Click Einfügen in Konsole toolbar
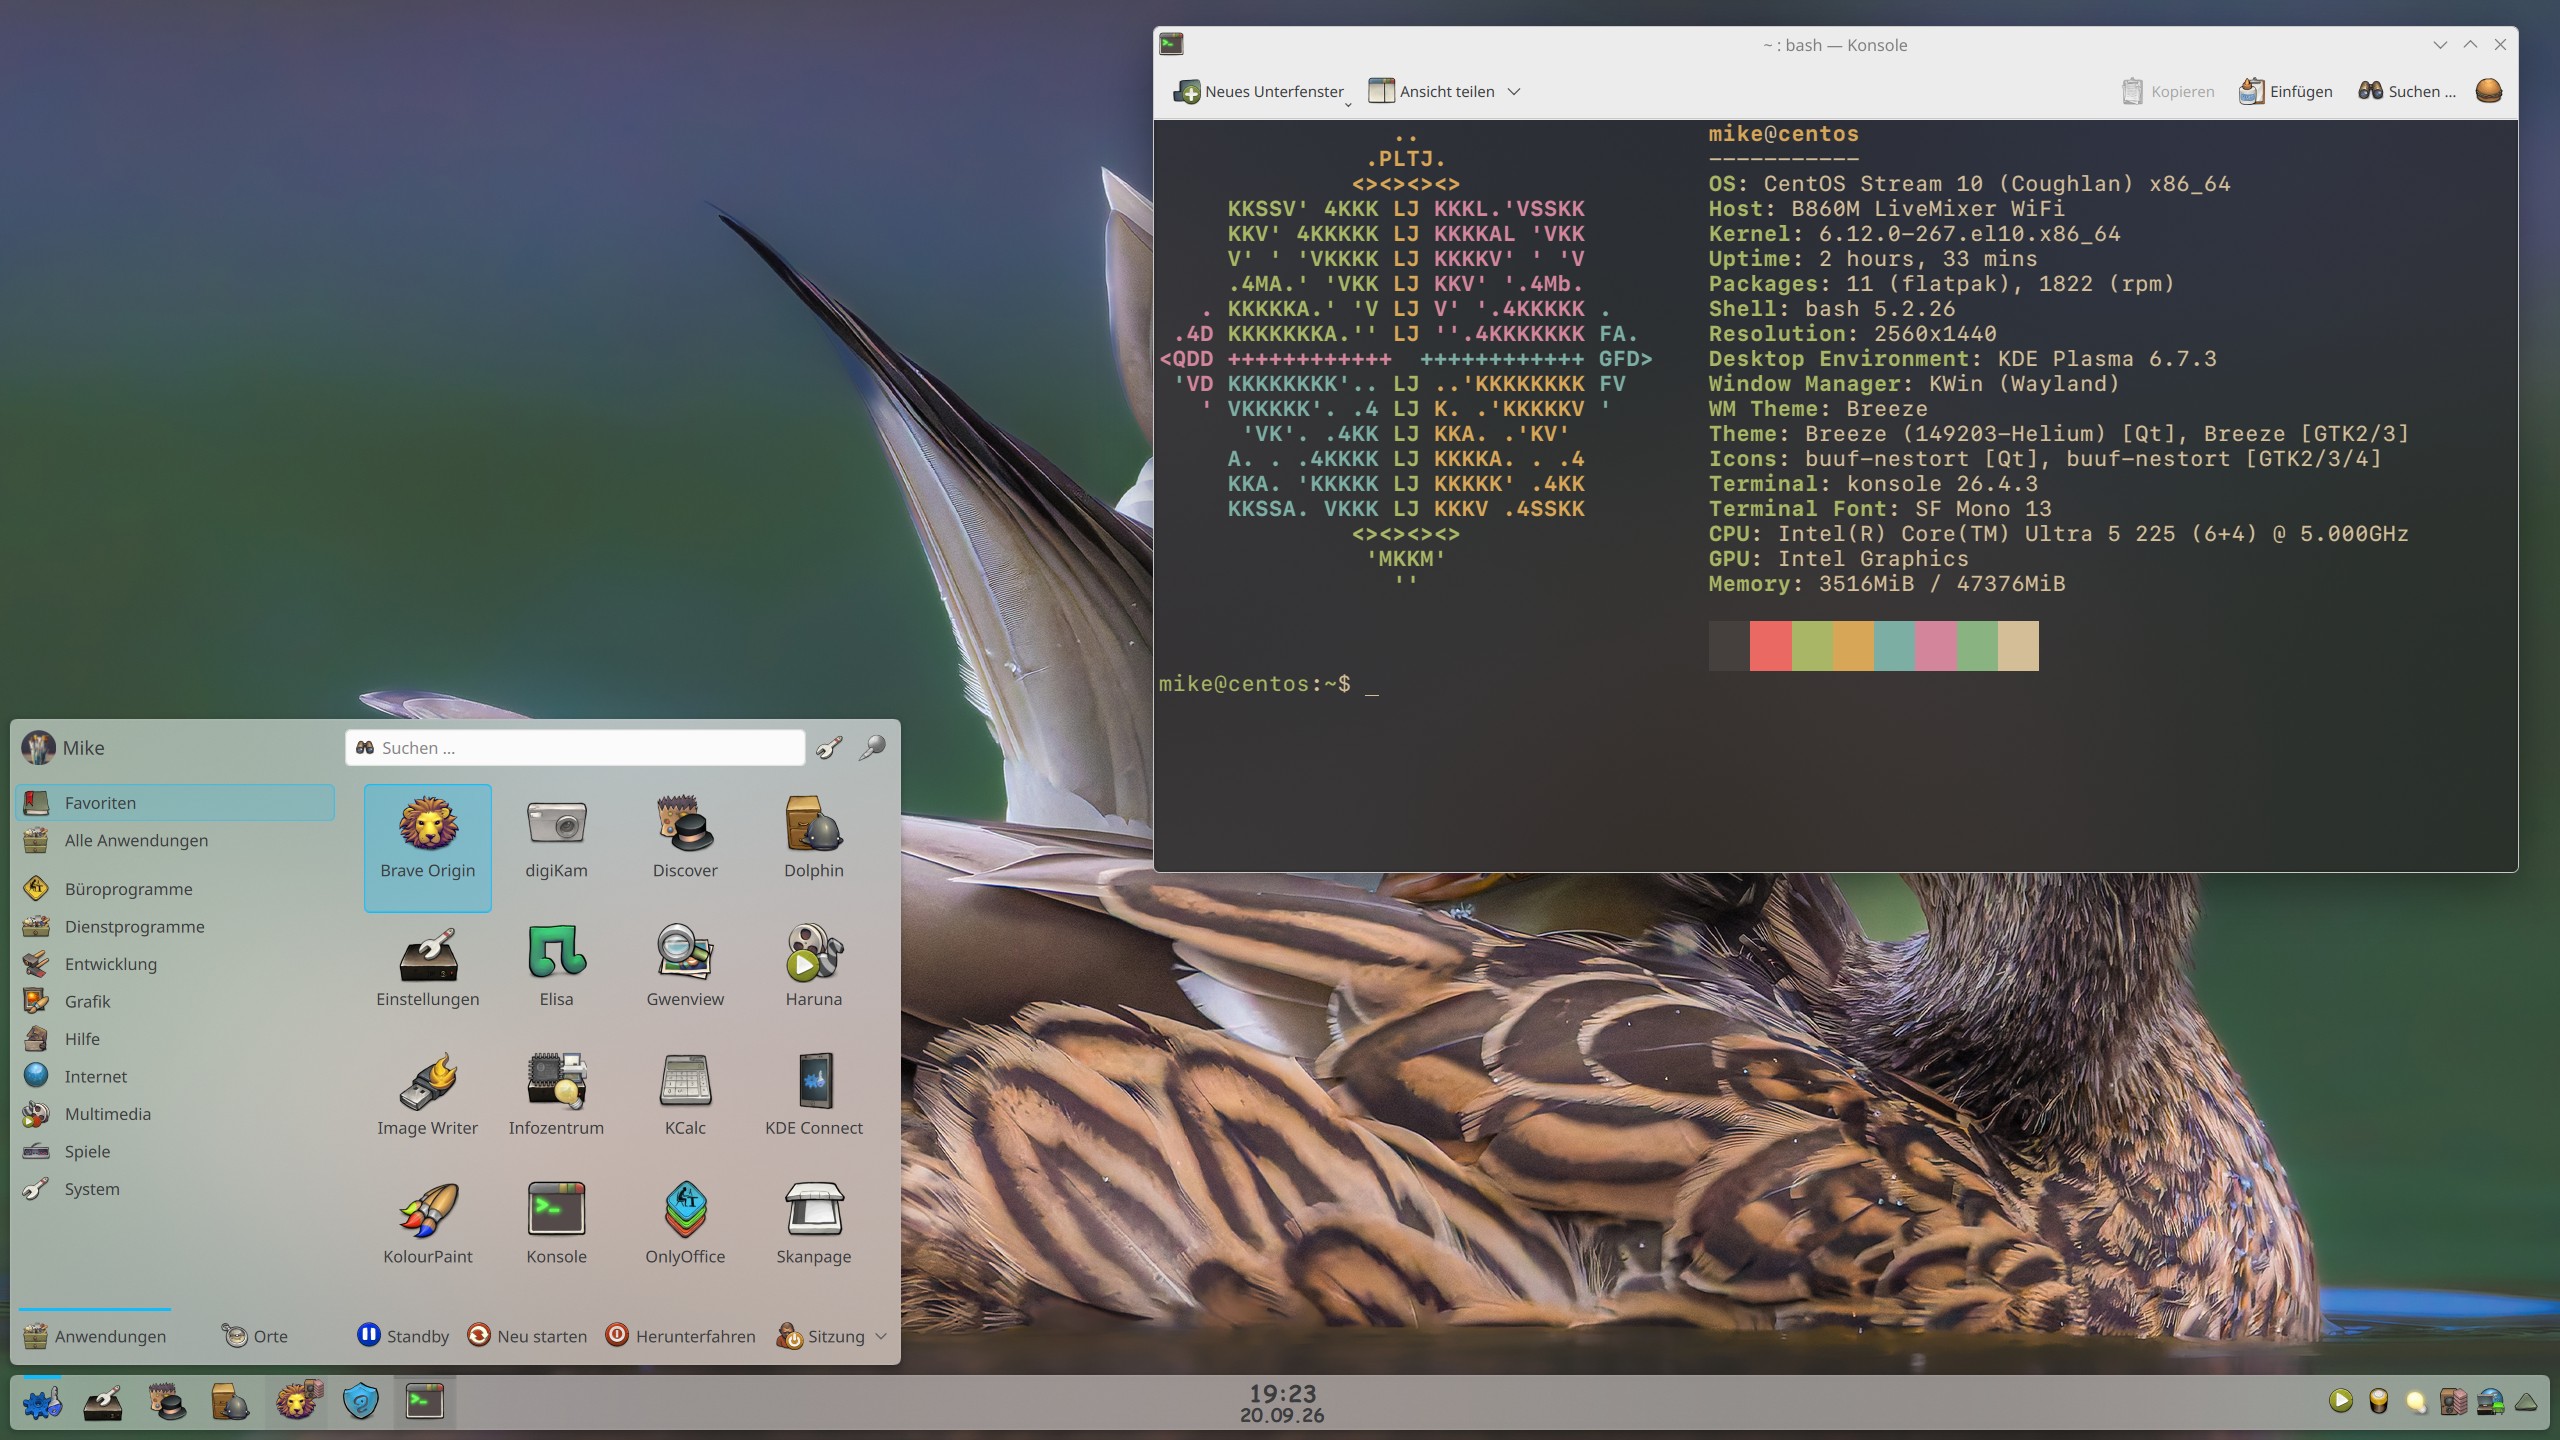Viewport: 2560px width, 1440px height. pos(2286,91)
